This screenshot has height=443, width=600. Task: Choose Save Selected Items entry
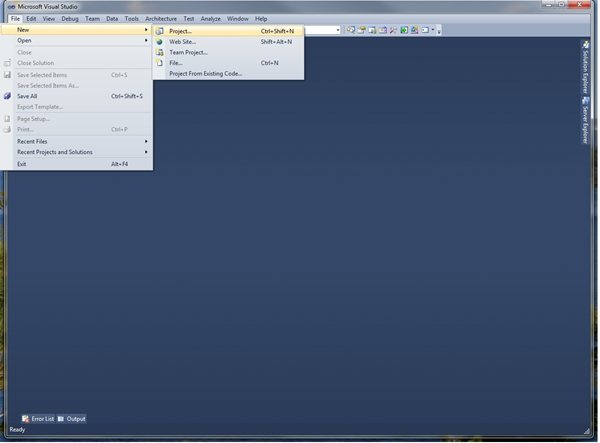coord(77,75)
